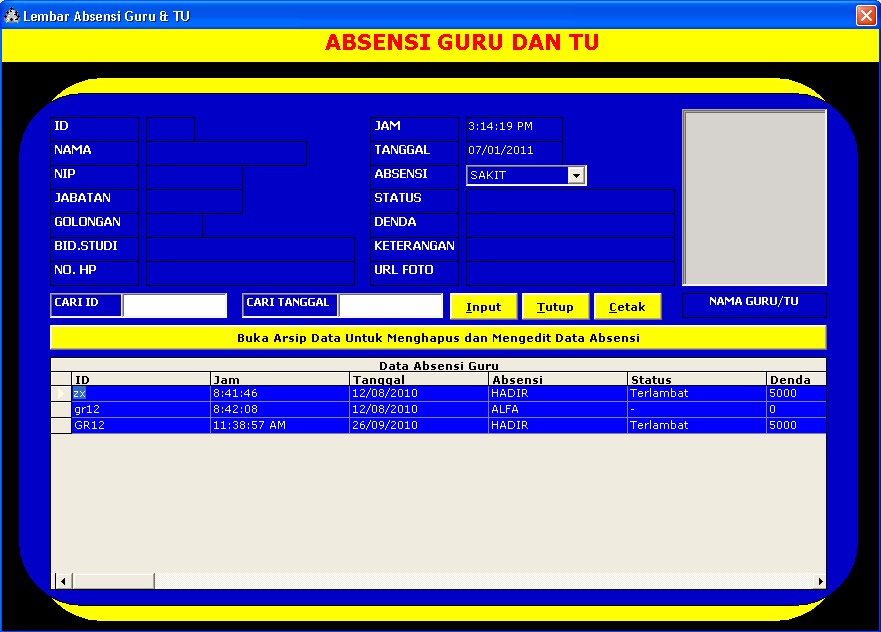The height and width of the screenshot is (632, 881).
Task: Click the Denda column header
Action: tap(796, 379)
